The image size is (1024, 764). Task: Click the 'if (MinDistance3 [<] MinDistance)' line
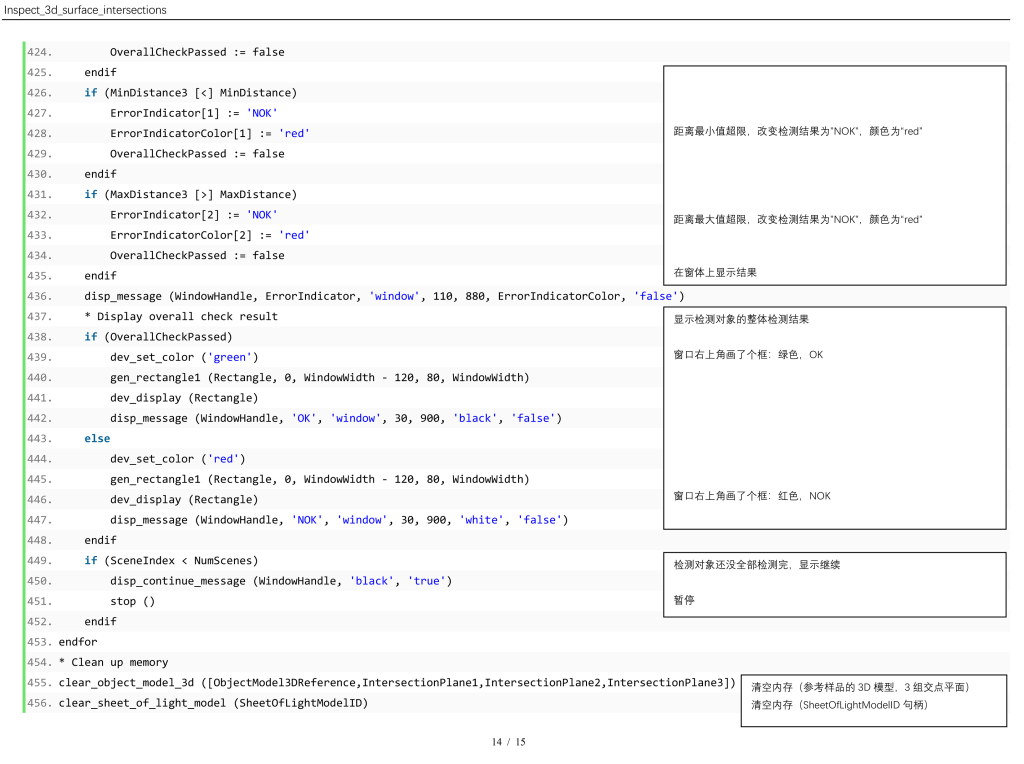[190, 92]
